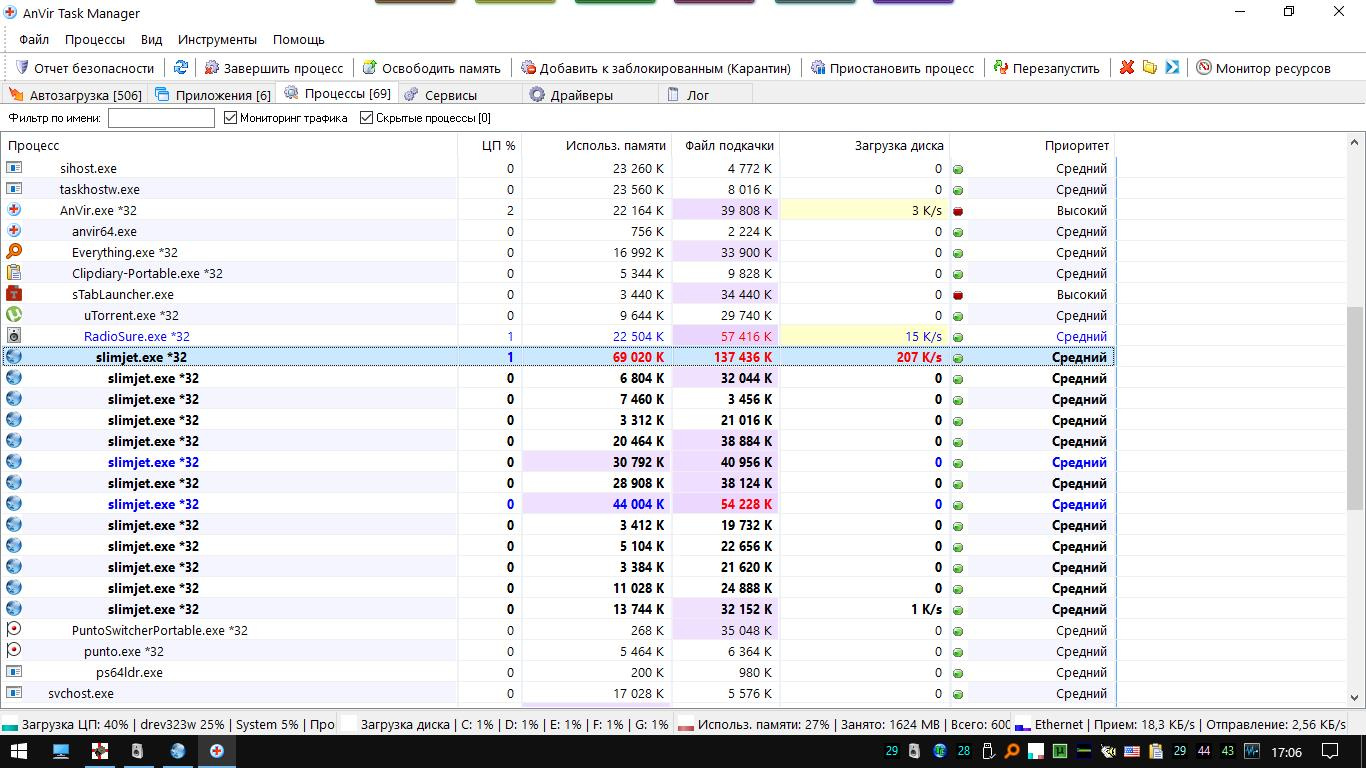Click the Slimjet globe icon on the taskbar
1366x768 pixels.
pos(177,751)
